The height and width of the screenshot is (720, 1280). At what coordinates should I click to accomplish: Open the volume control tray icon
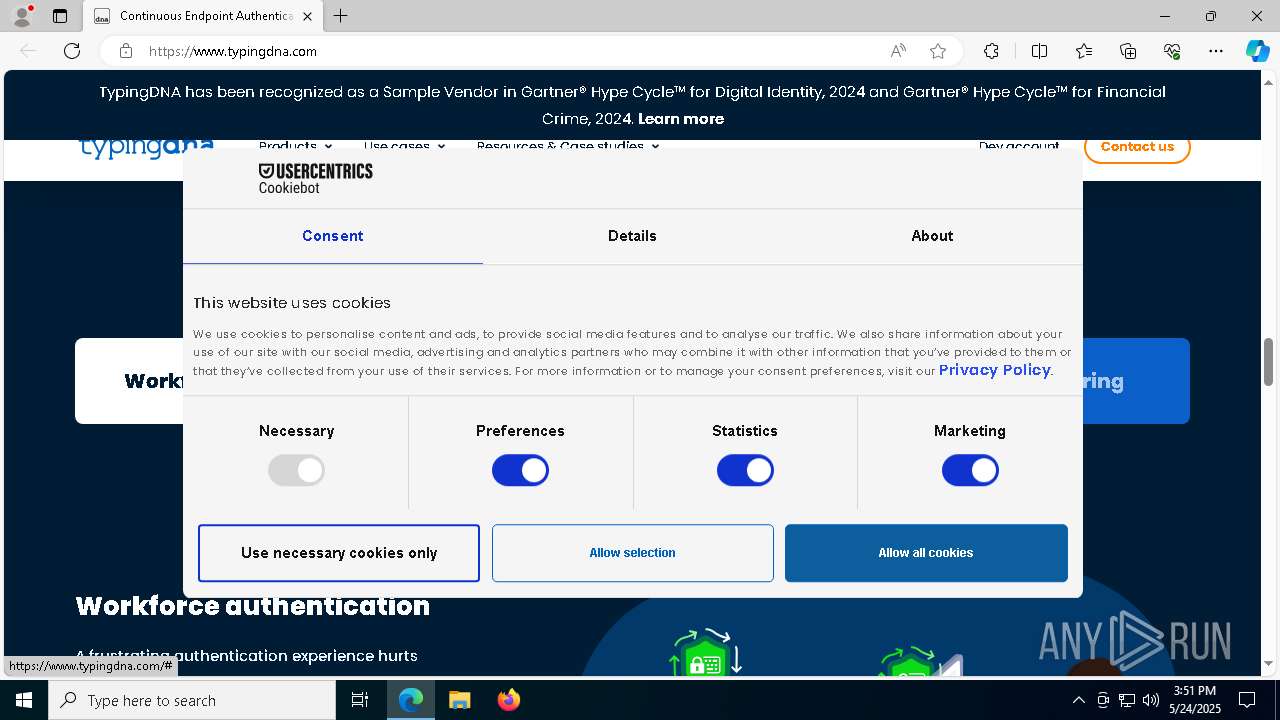click(1151, 700)
